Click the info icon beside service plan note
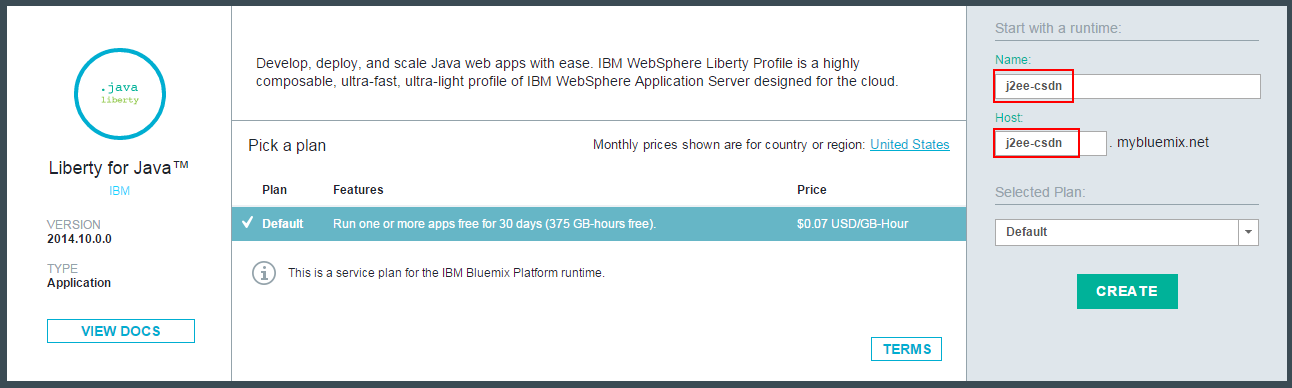Image resolution: width=1292 pixels, height=388 pixels. pos(263,272)
